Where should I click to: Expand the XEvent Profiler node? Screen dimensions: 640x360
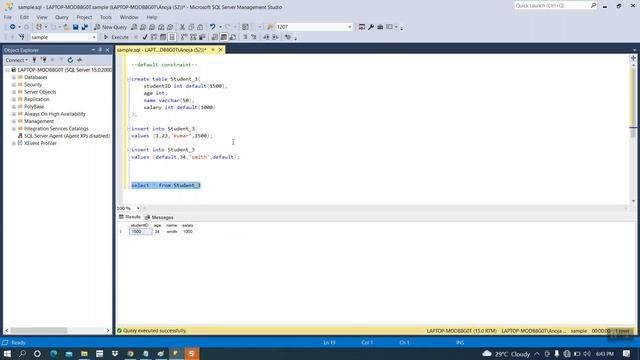(14, 143)
